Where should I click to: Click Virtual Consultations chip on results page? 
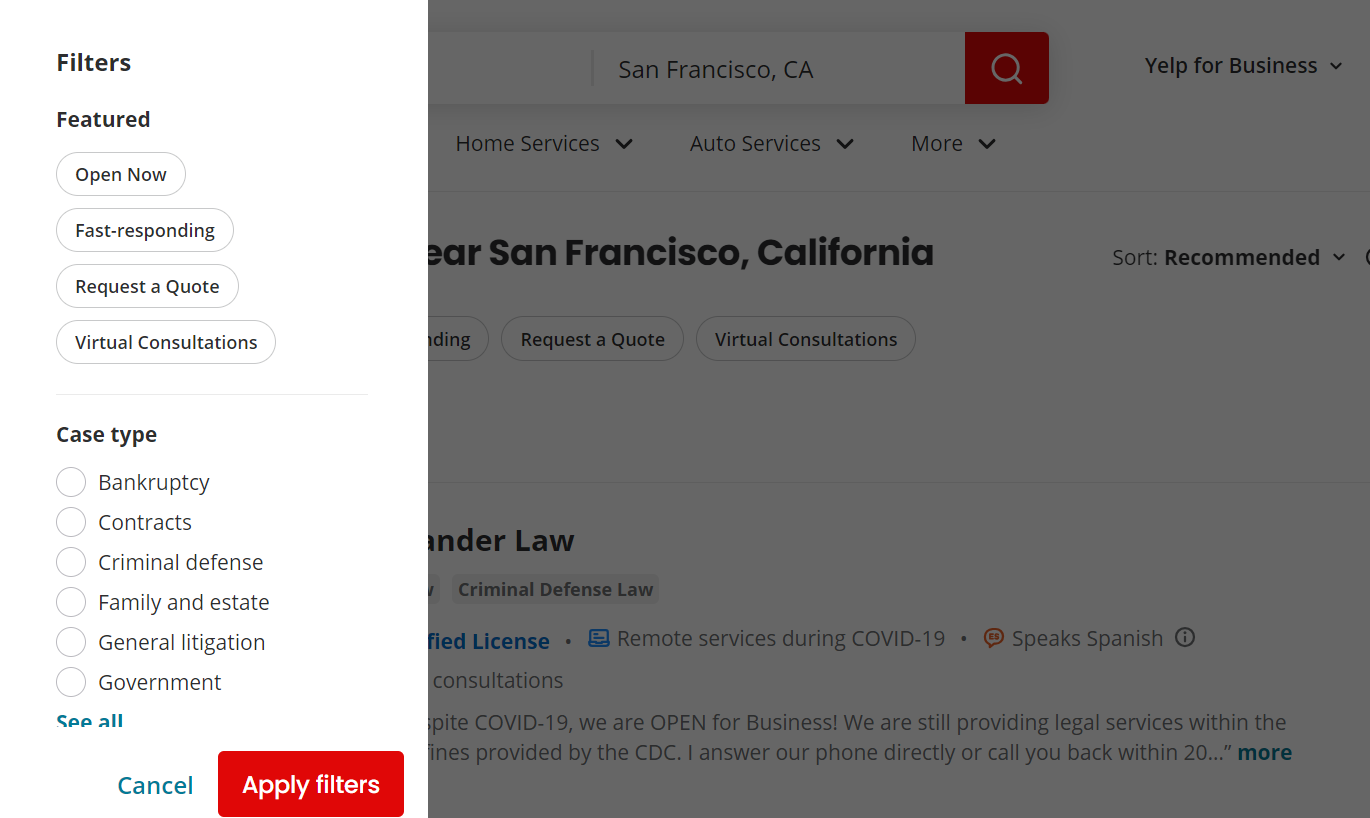click(806, 339)
